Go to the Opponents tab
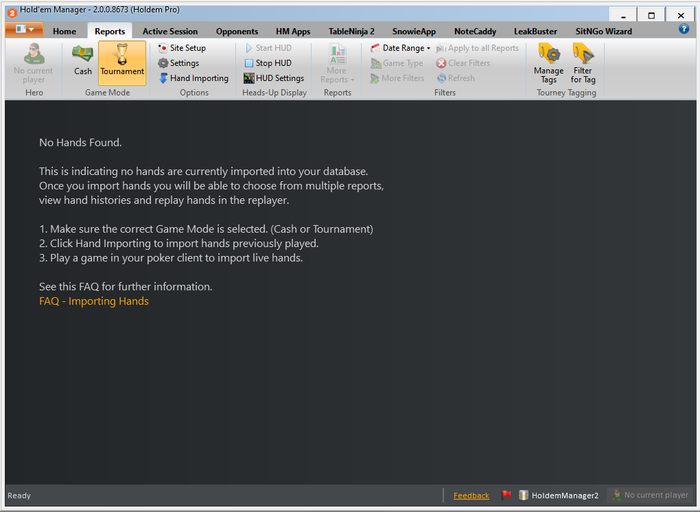 (237, 31)
